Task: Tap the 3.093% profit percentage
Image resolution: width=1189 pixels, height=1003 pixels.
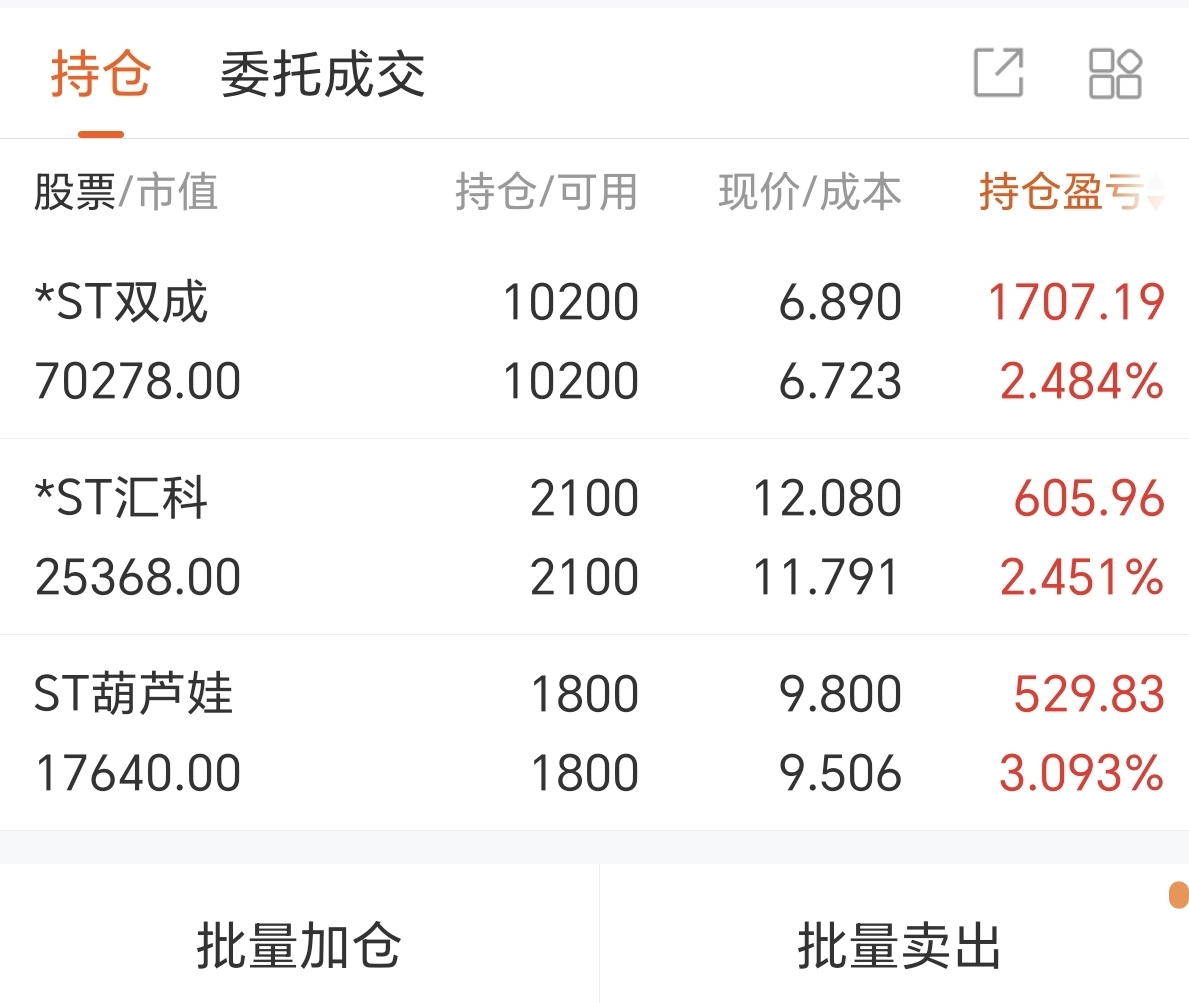Action: click(1081, 773)
